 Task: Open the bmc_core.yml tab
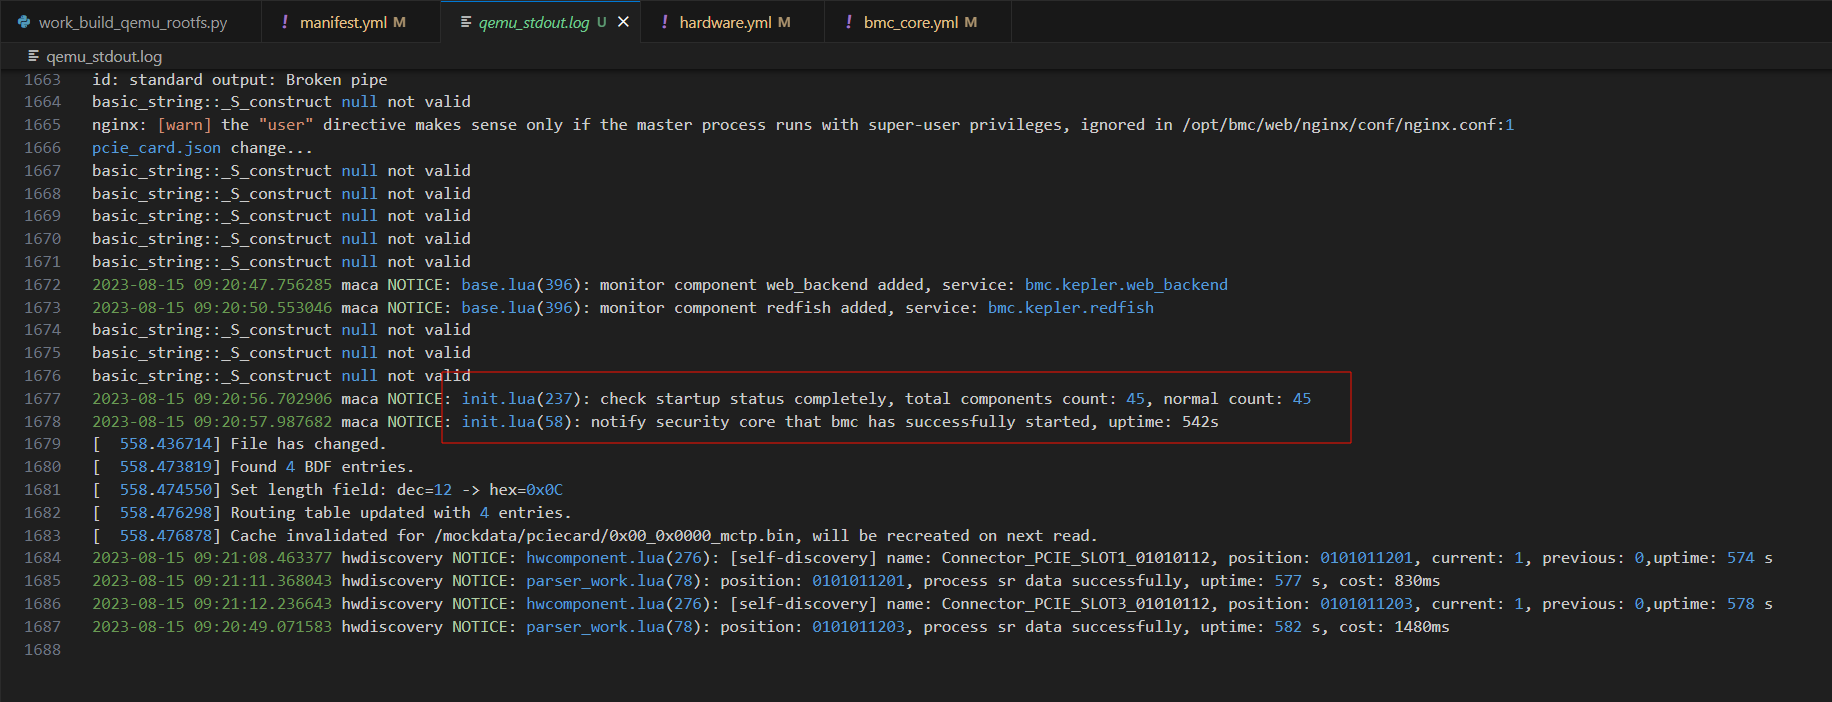910,22
